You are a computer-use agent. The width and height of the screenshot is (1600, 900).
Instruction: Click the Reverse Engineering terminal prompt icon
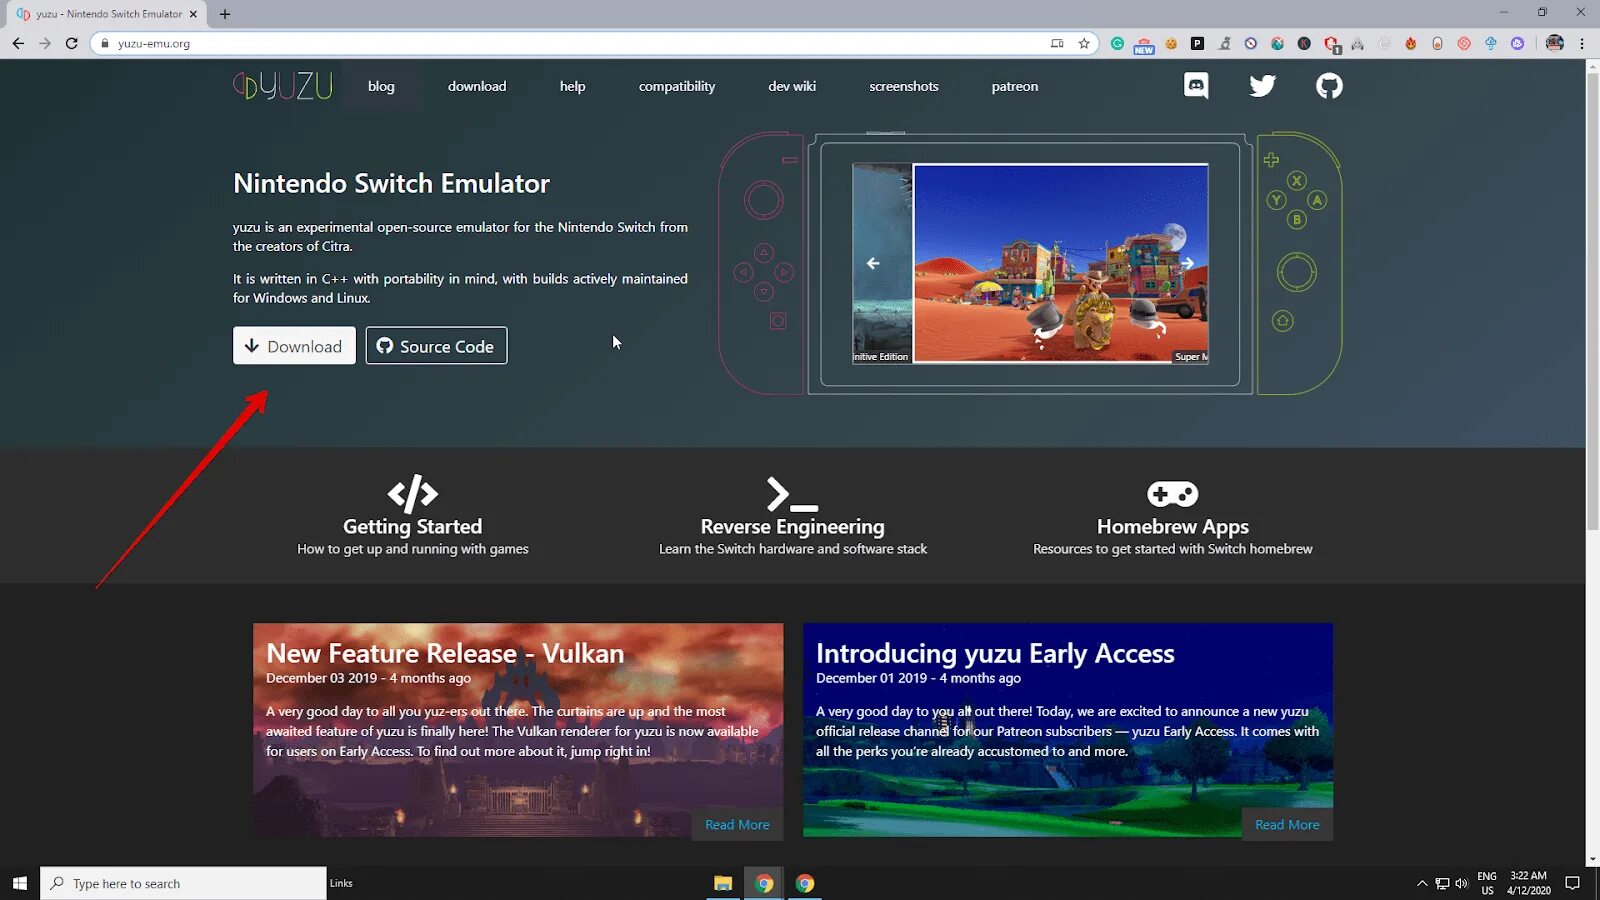click(x=792, y=494)
